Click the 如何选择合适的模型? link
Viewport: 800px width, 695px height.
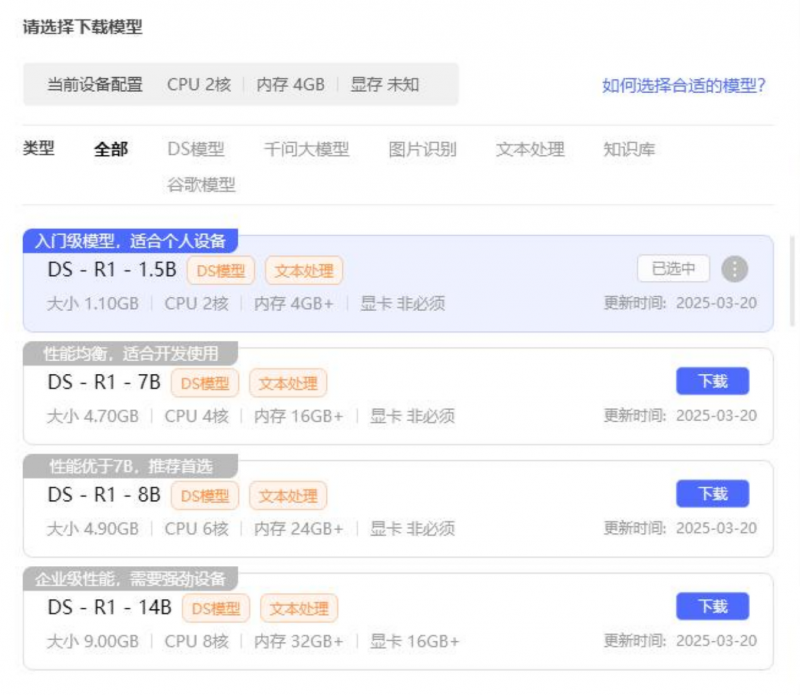684,85
